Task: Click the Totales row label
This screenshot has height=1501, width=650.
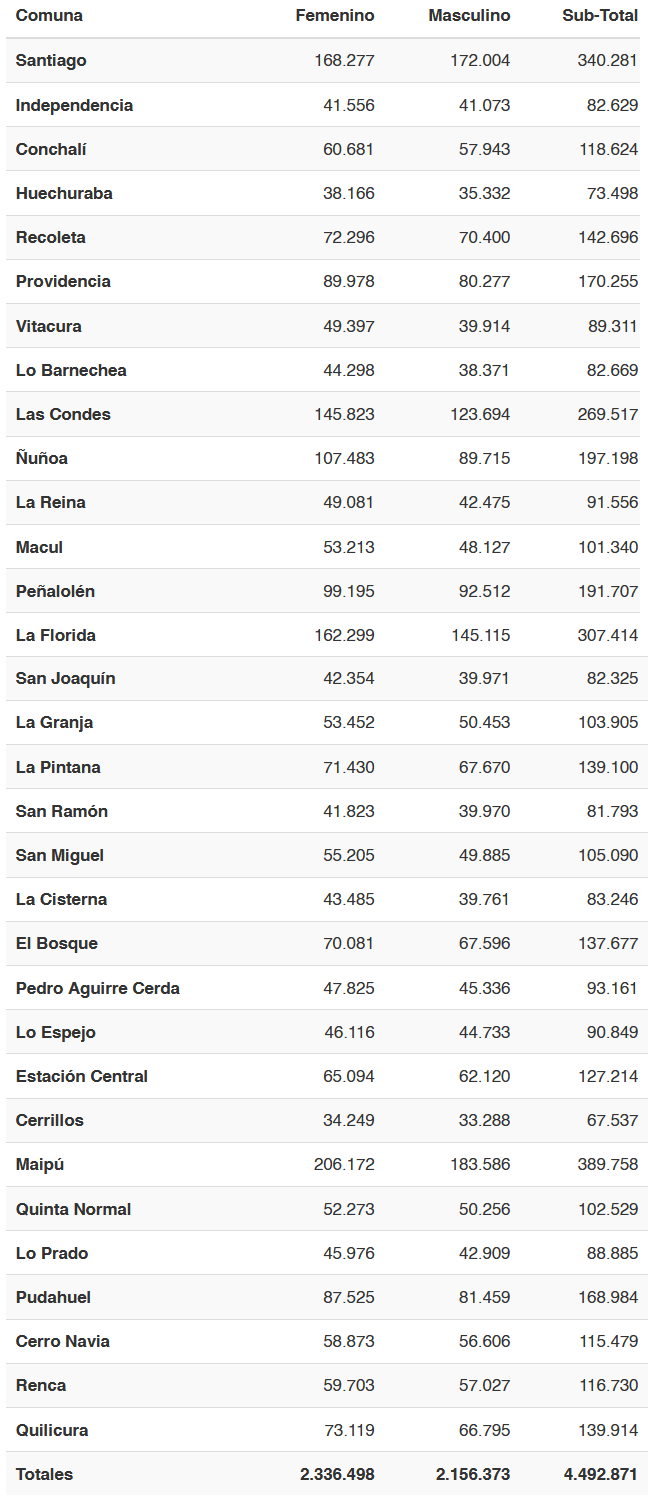Action: [44, 1474]
